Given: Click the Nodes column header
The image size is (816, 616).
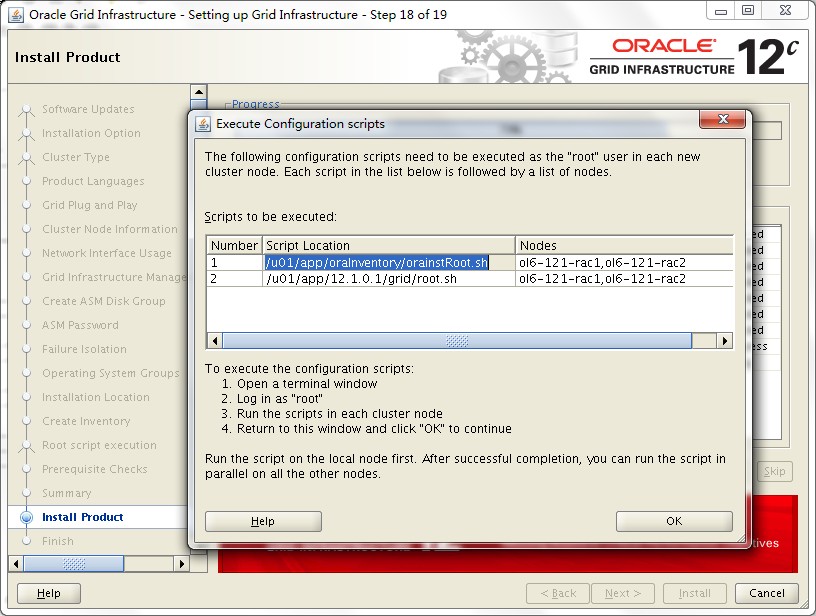Looking at the screenshot, I should tap(624, 245).
